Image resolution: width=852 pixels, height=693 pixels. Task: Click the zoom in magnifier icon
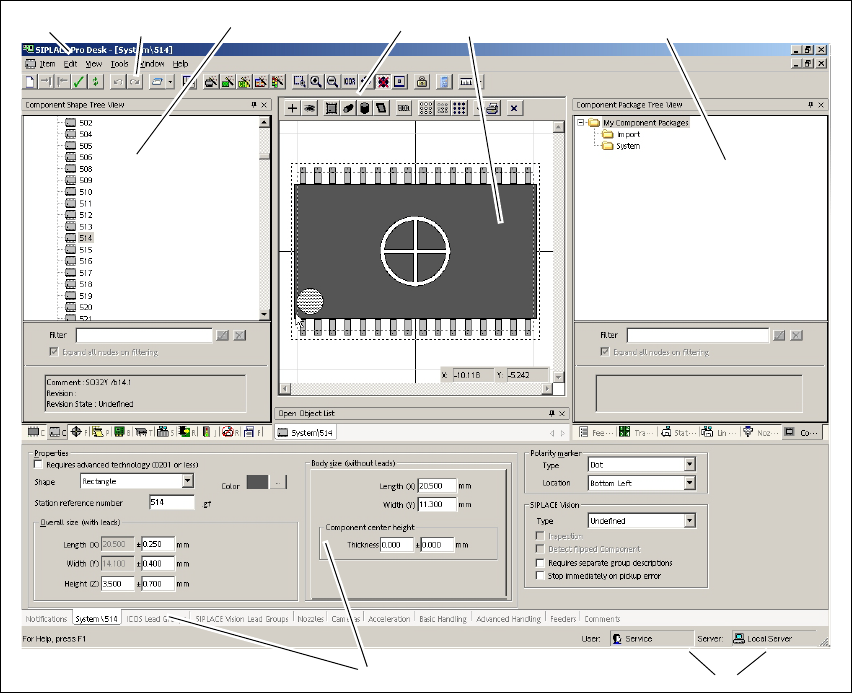[x=315, y=82]
